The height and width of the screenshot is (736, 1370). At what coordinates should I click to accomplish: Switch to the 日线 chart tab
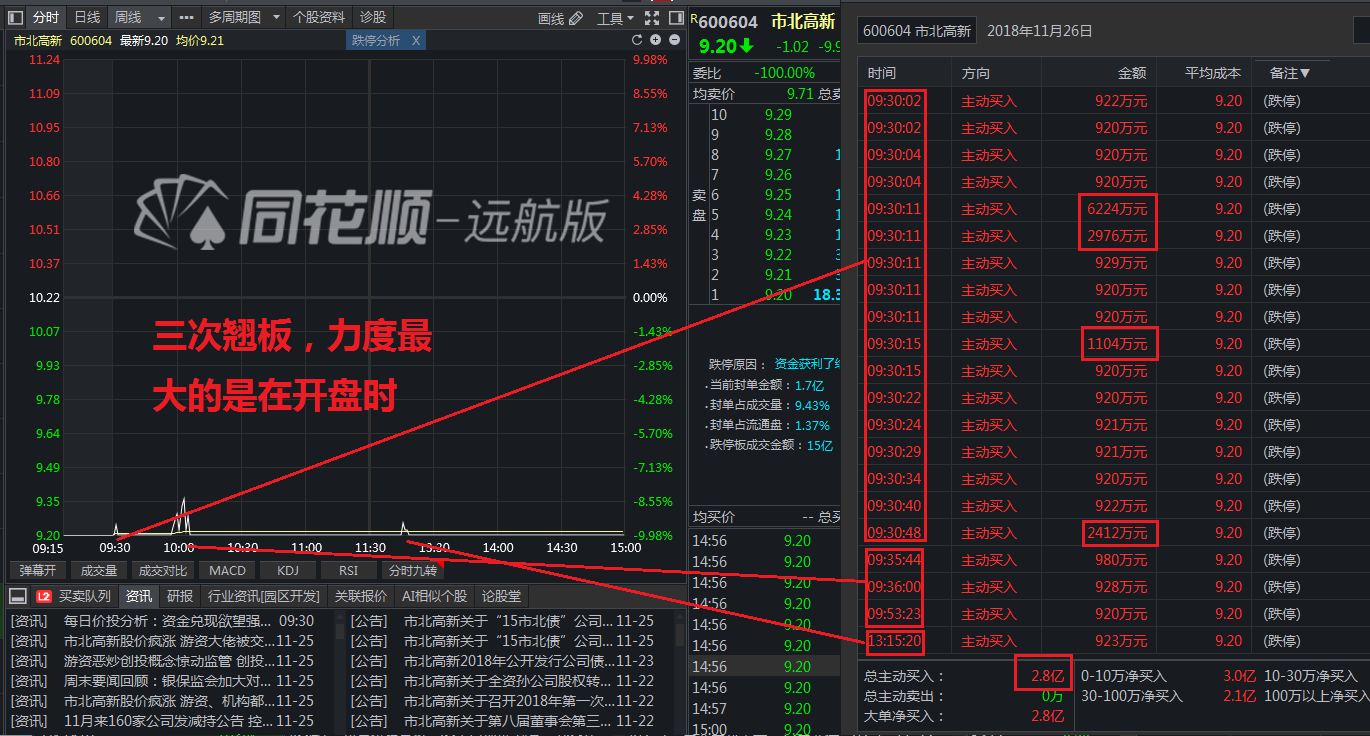tap(87, 18)
